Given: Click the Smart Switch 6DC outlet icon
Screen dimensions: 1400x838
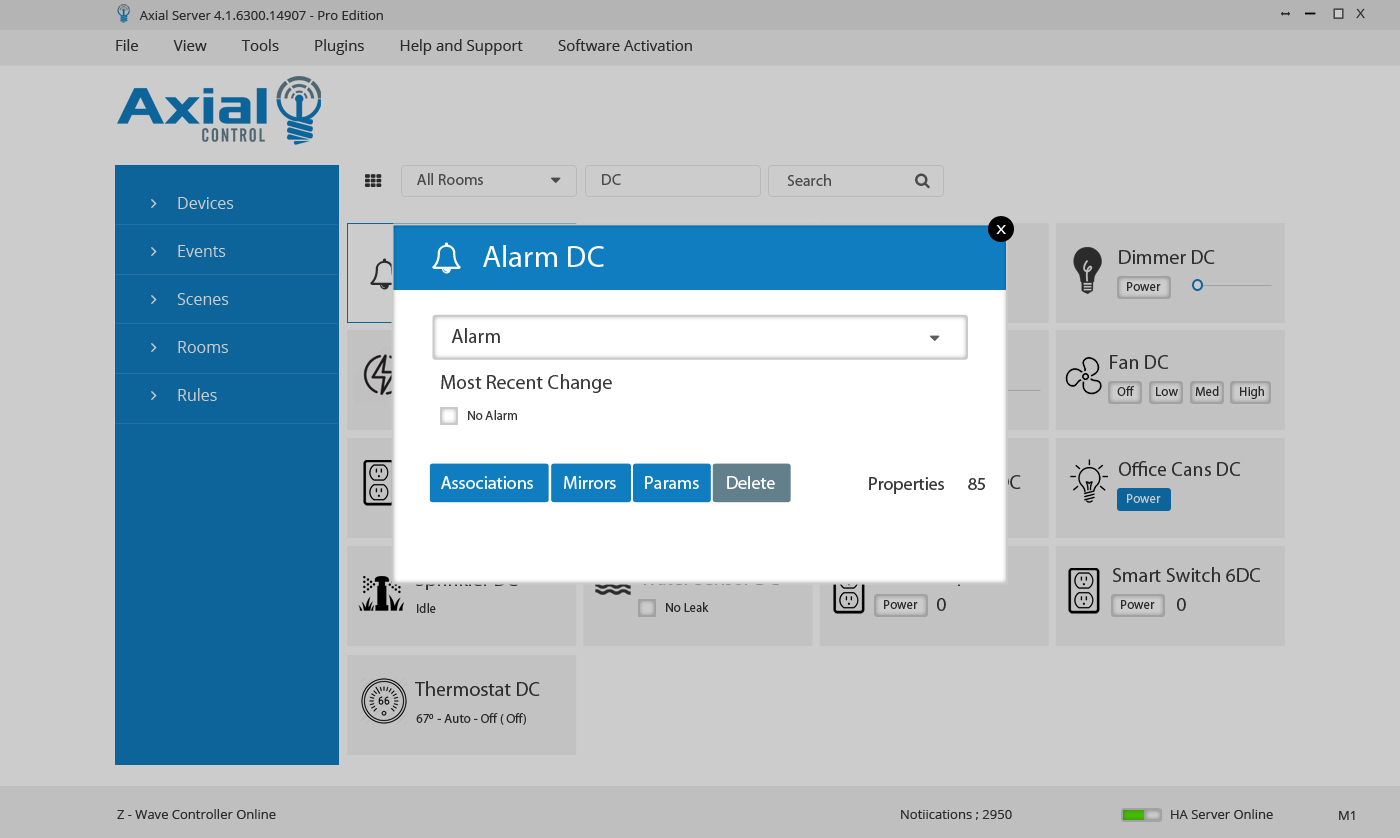Looking at the screenshot, I should [x=1084, y=590].
